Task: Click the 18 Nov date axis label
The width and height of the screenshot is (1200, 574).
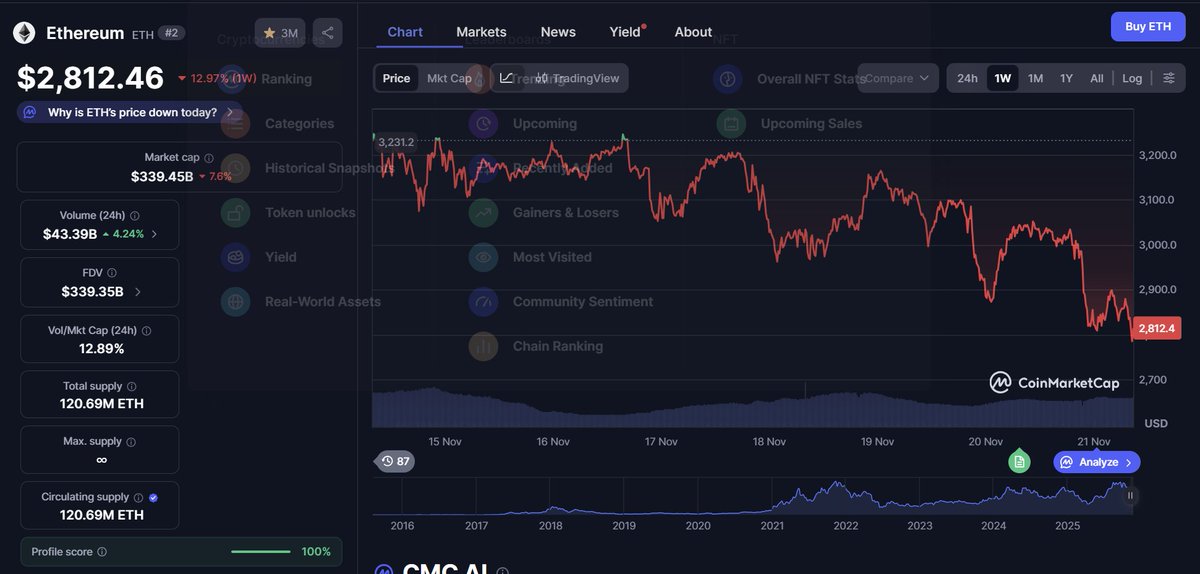Action: point(770,441)
